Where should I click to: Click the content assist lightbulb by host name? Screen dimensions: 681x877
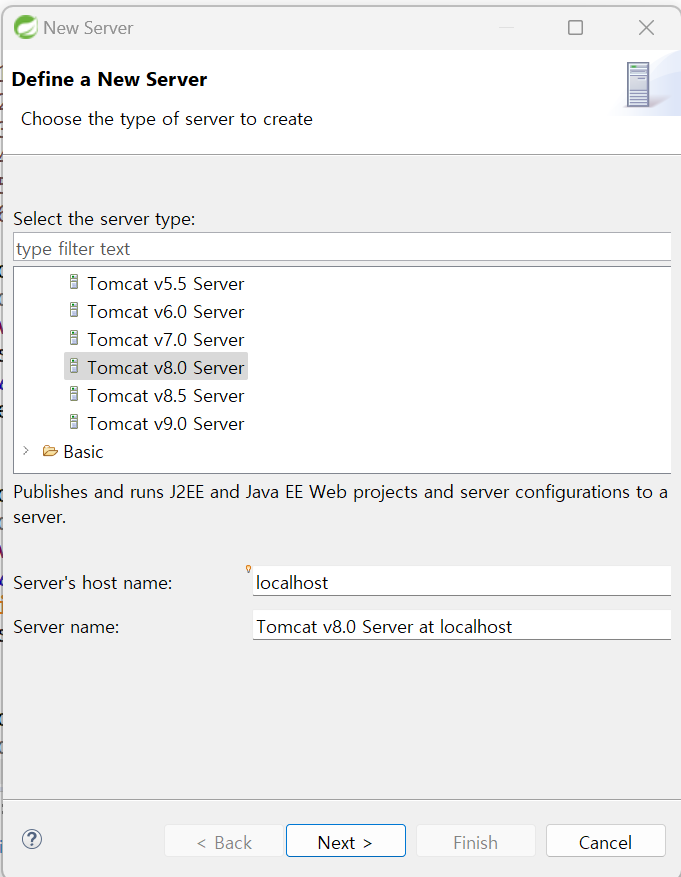(248, 569)
